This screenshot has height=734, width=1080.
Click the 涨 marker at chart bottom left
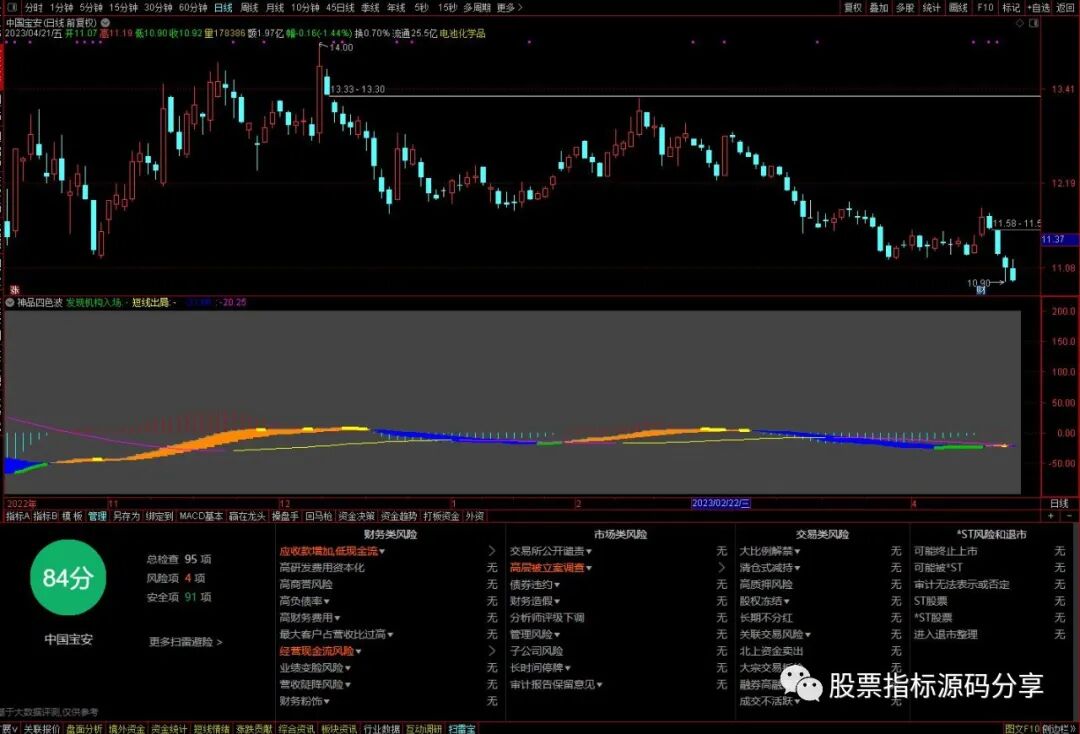tap(14, 290)
